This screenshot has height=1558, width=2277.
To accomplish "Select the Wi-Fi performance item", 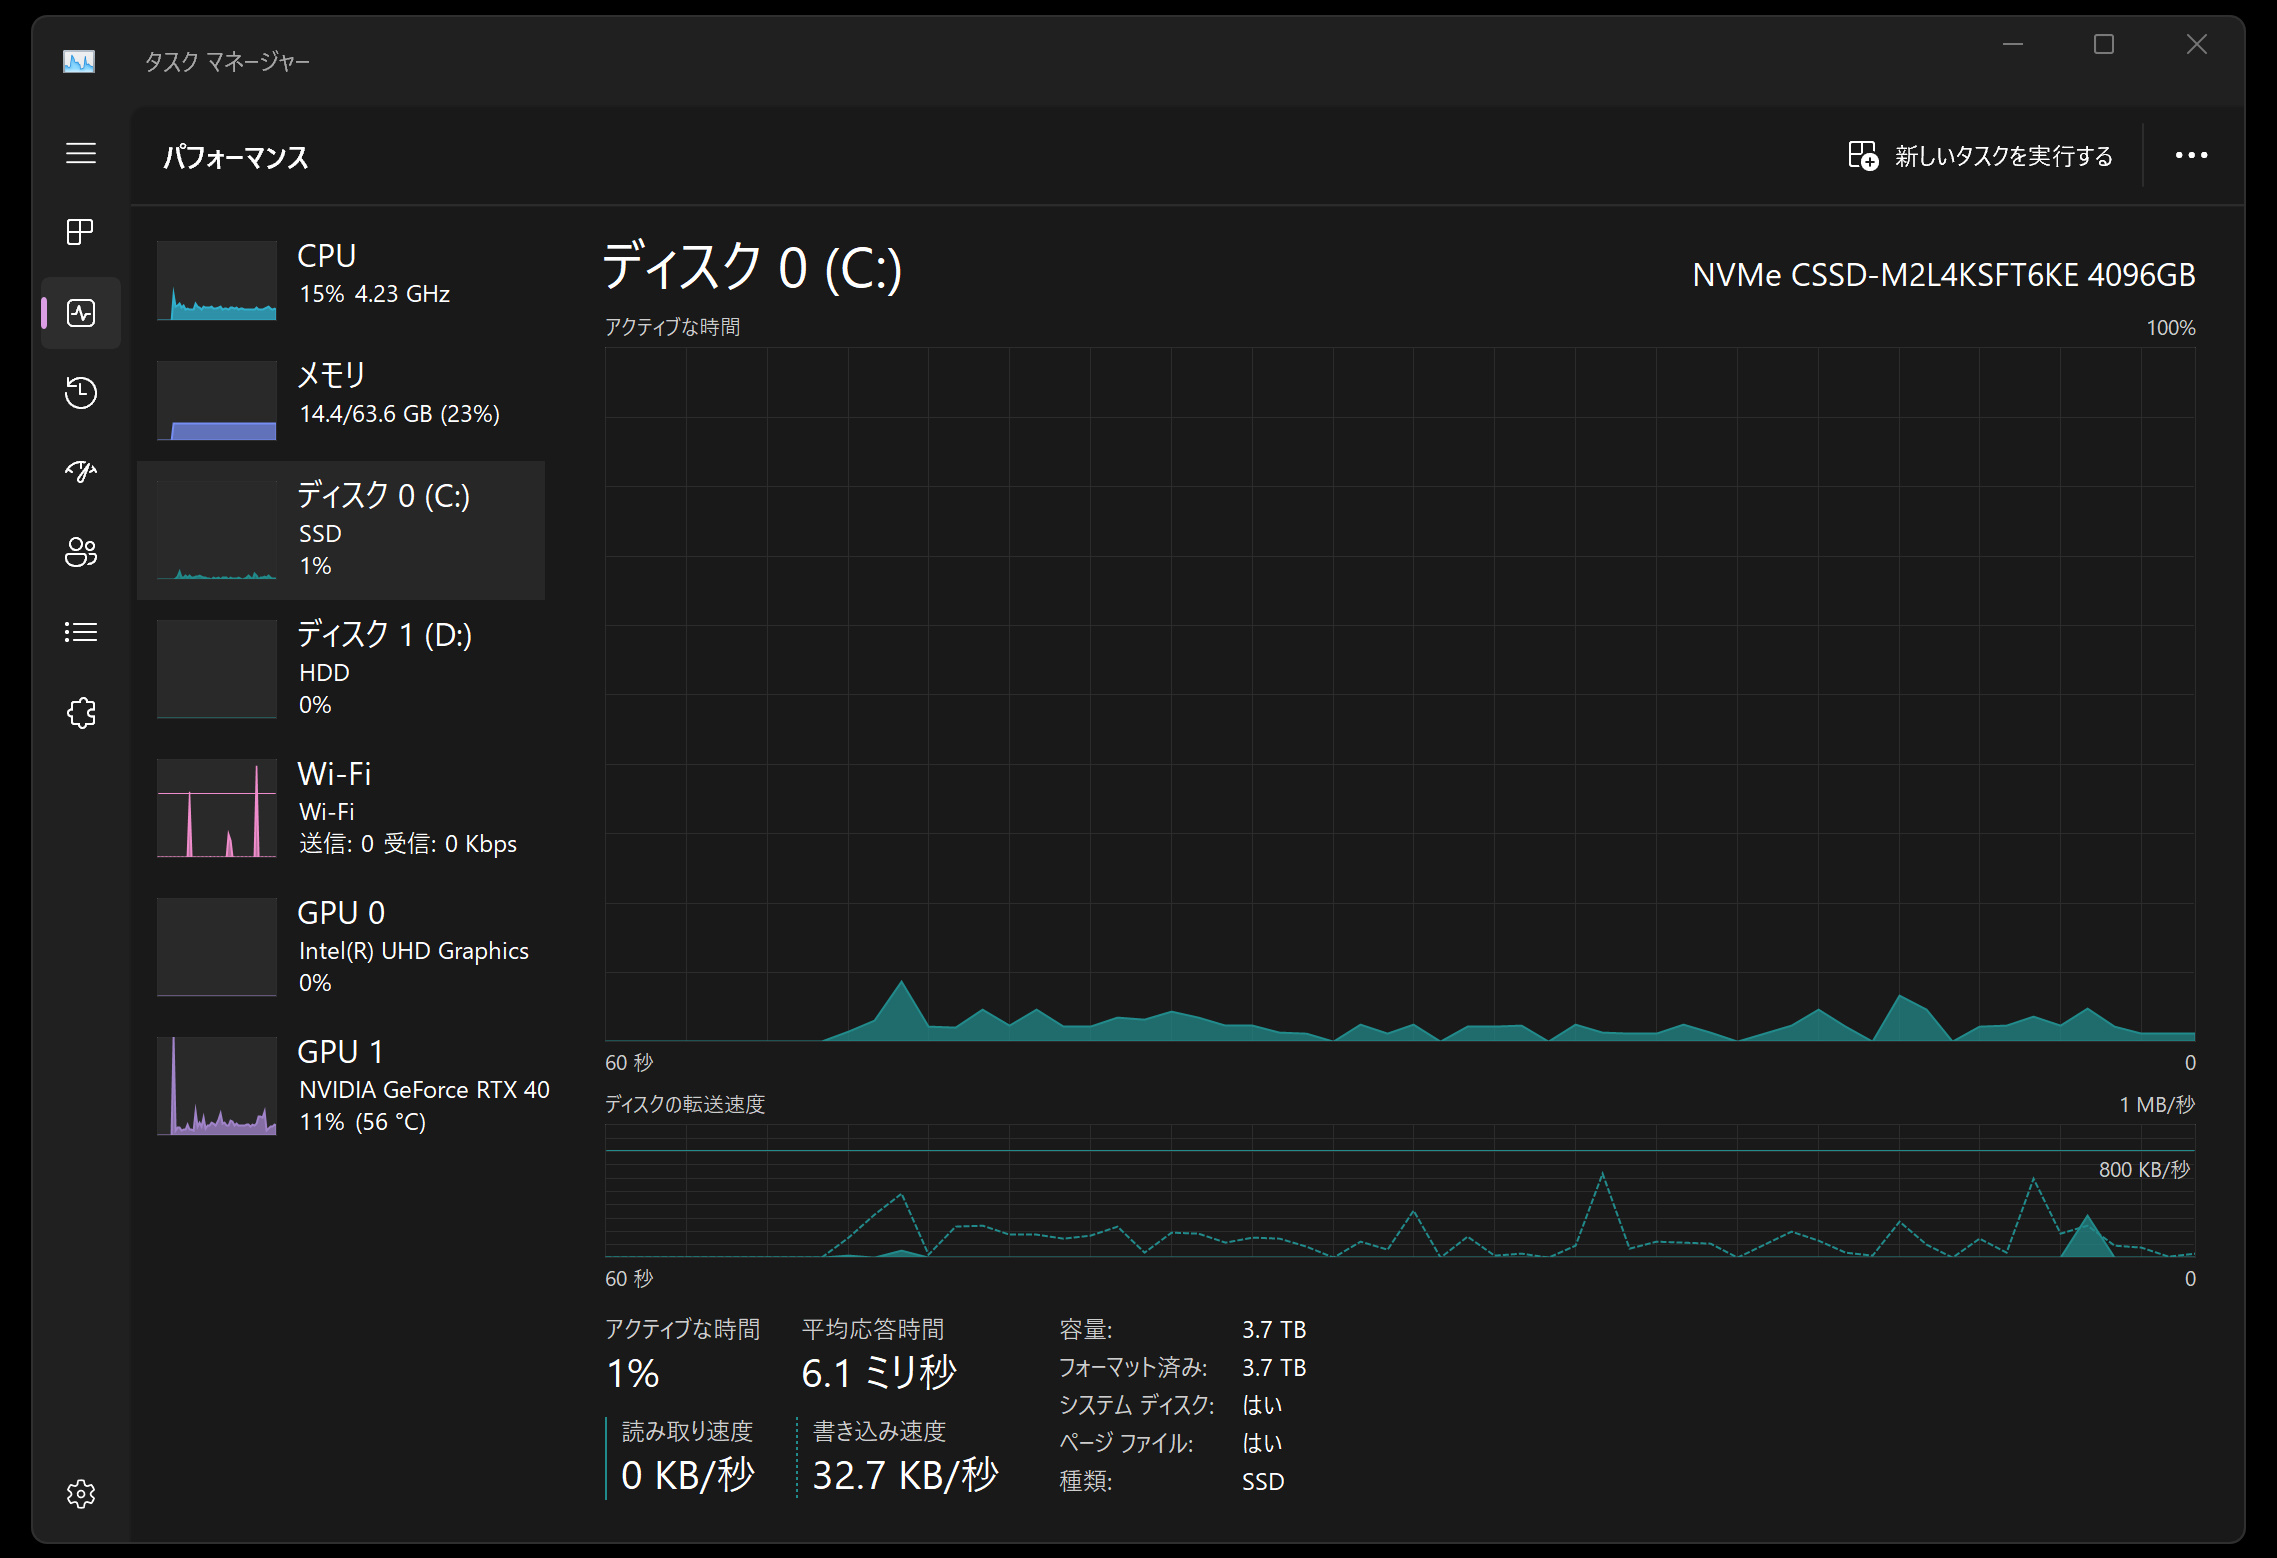I will coord(340,808).
